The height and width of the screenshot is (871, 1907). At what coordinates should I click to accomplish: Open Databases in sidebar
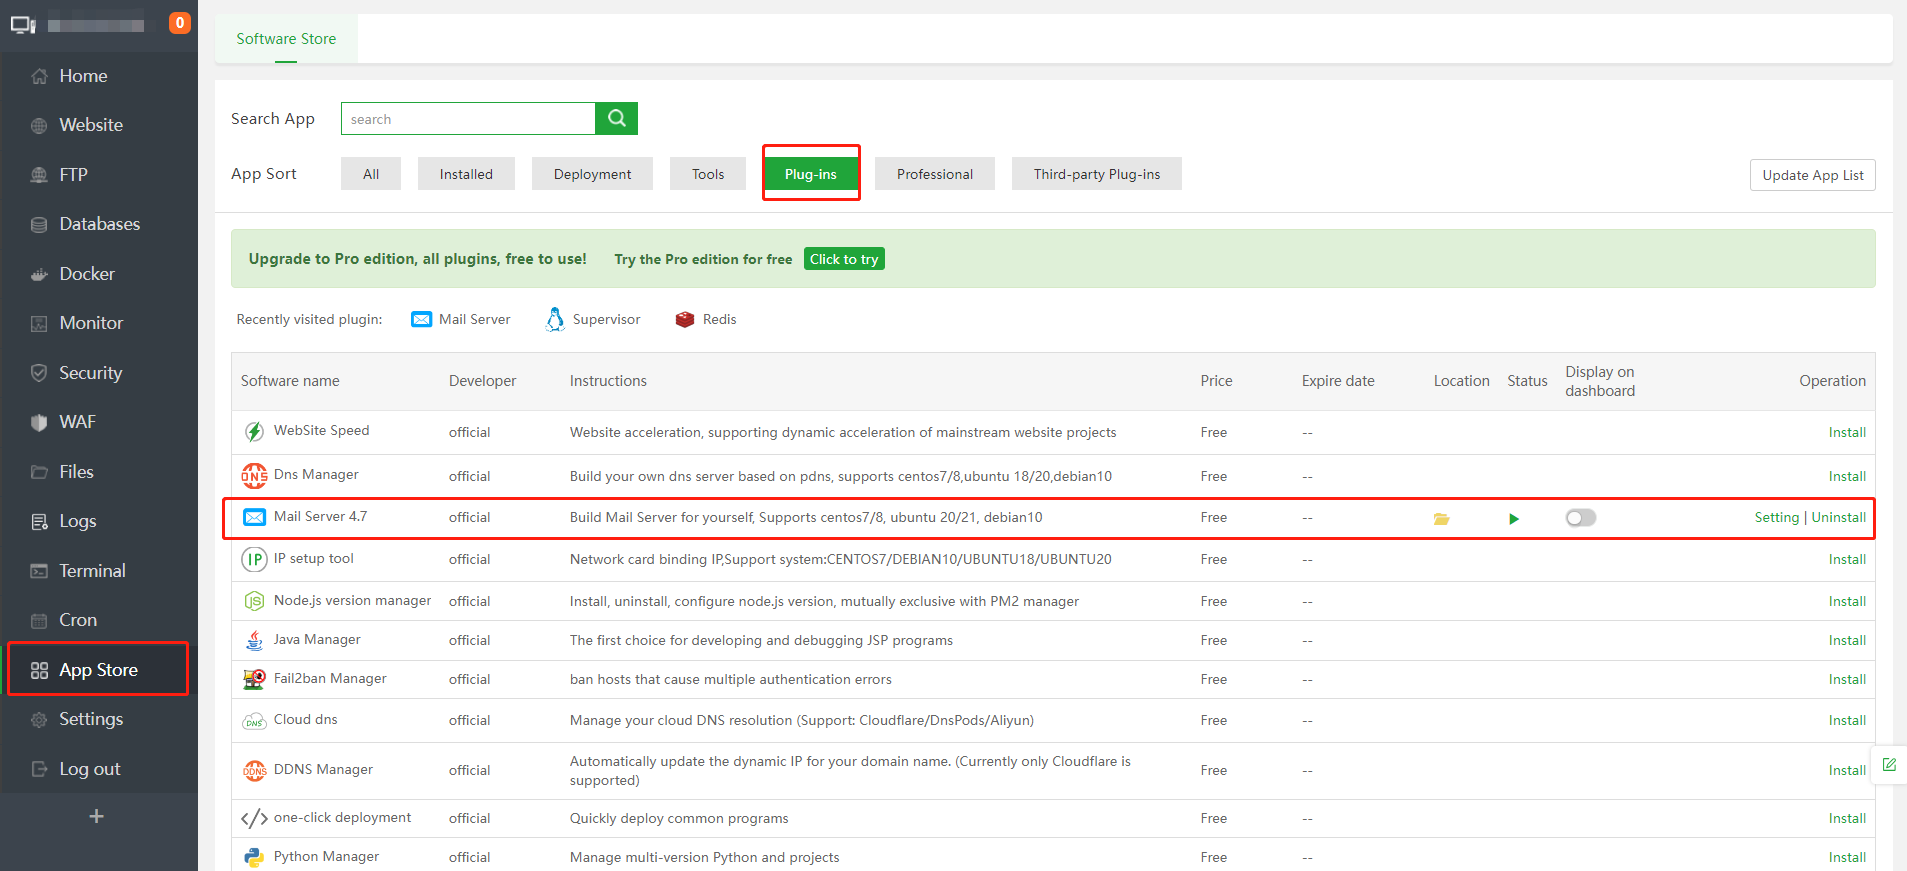(99, 224)
